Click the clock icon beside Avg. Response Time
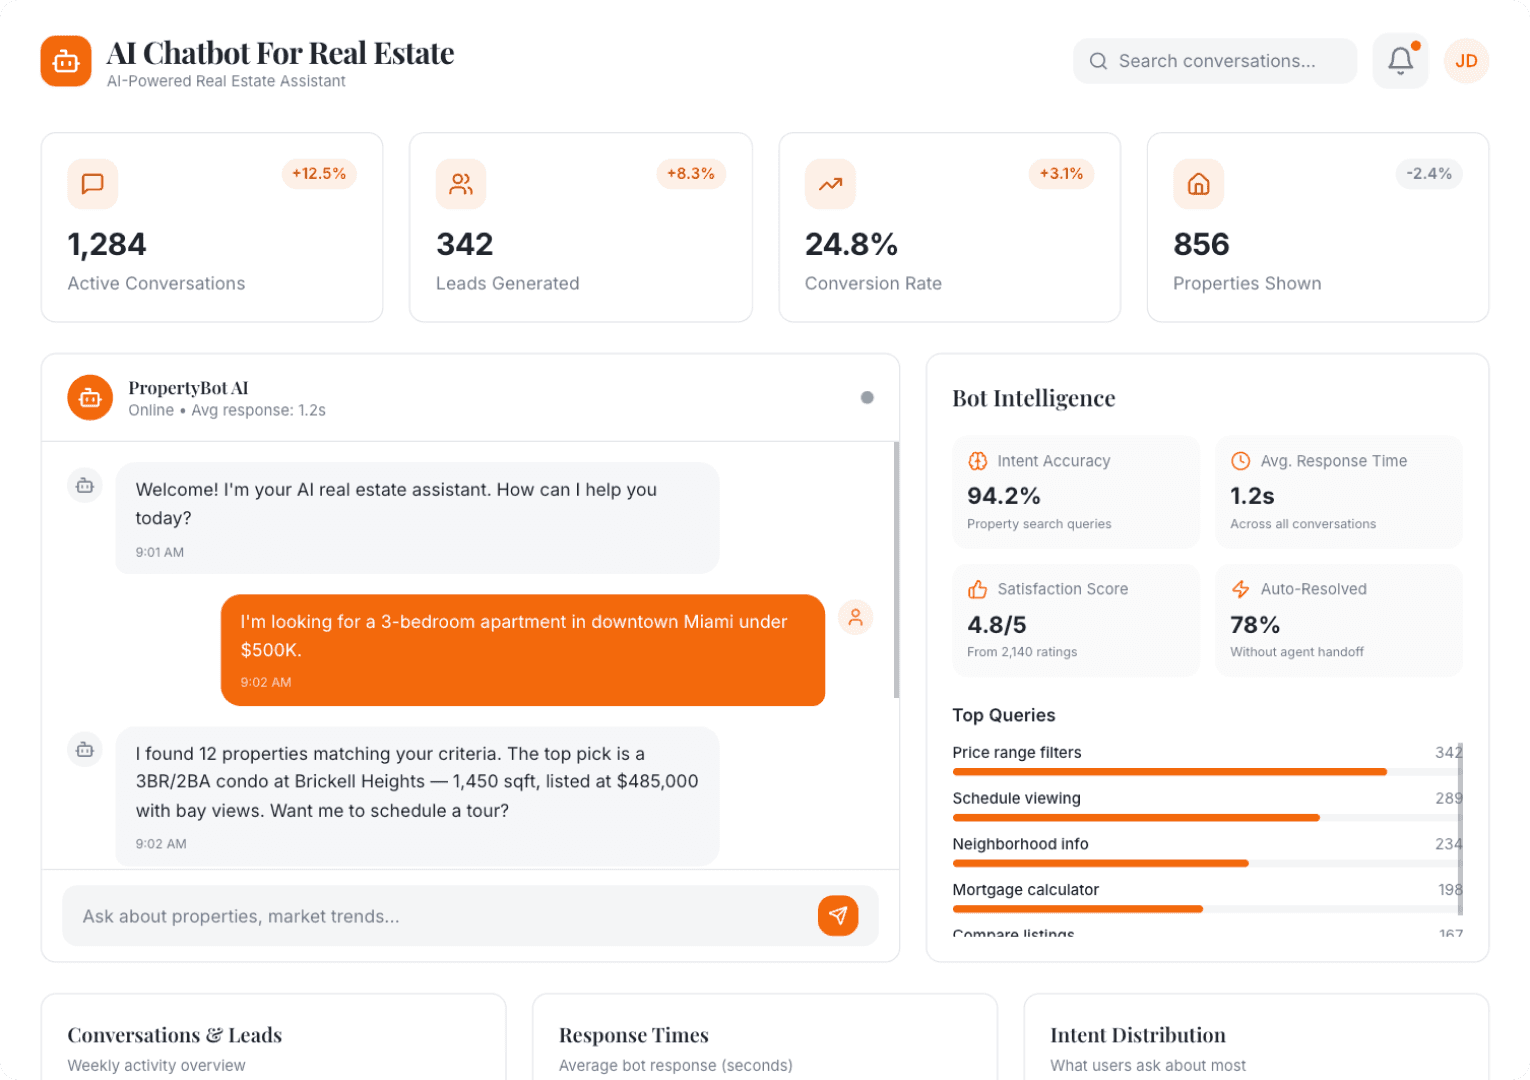Image resolution: width=1530 pixels, height=1080 pixels. tap(1240, 461)
